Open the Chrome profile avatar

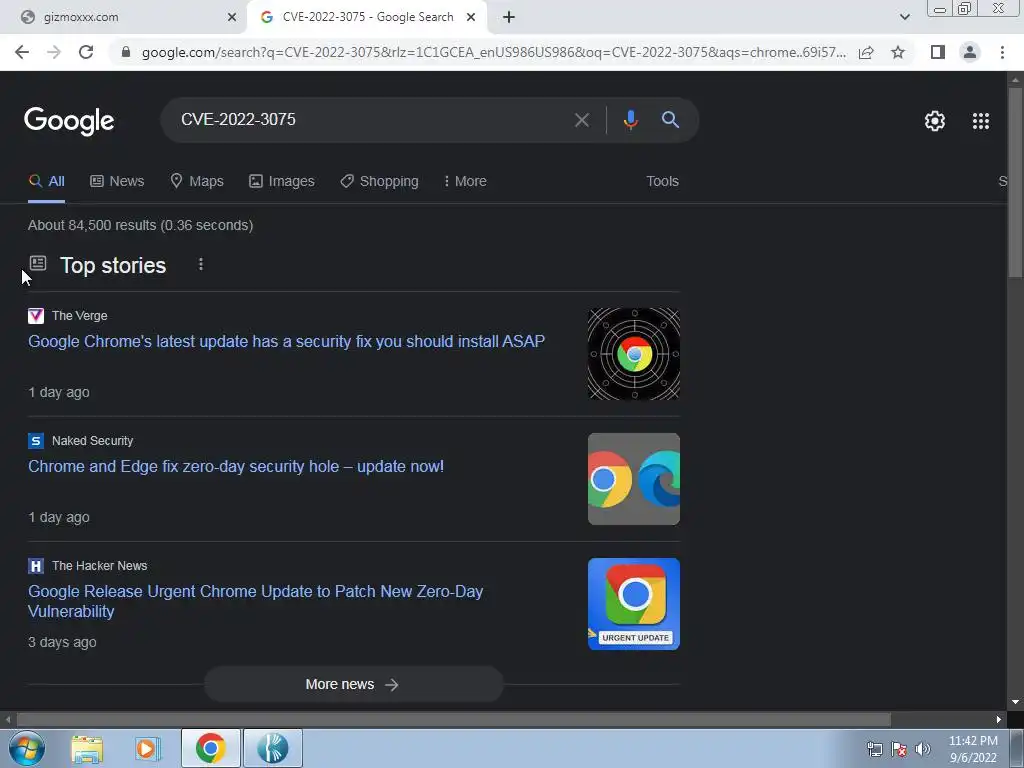(970, 52)
